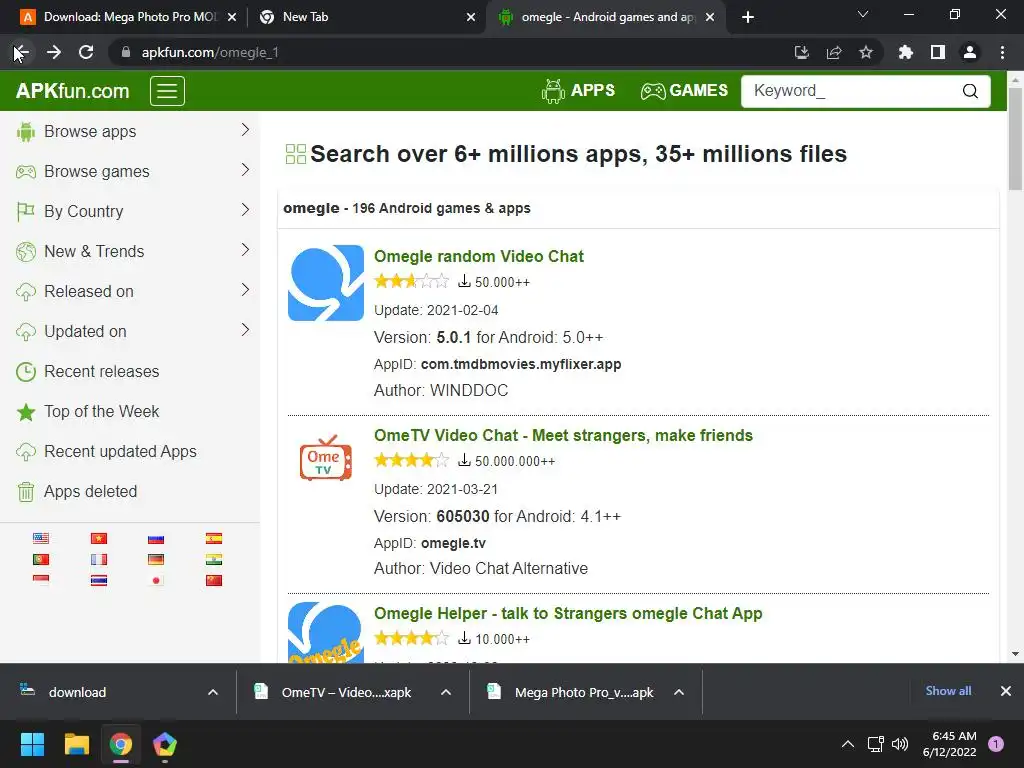Expand the By Country chevron
Screen dimensions: 1024x768
[246, 210]
